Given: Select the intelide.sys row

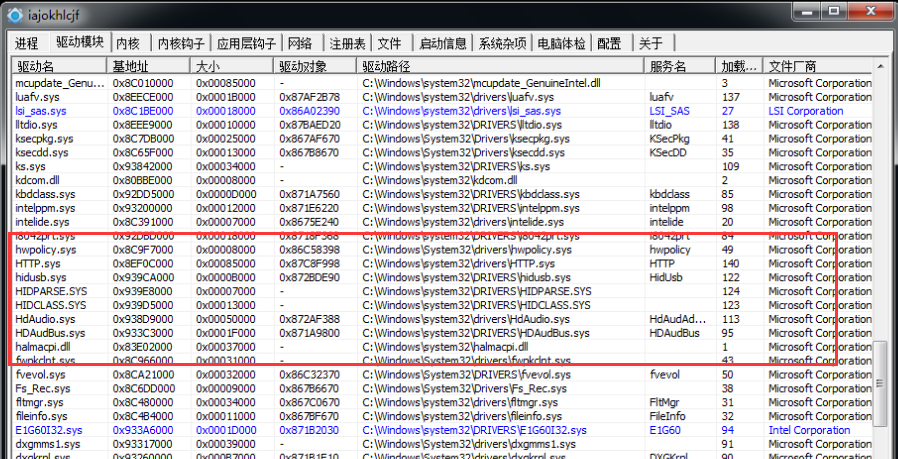Looking at the screenshot, I should pyautogui.click(x=442, y=222).
